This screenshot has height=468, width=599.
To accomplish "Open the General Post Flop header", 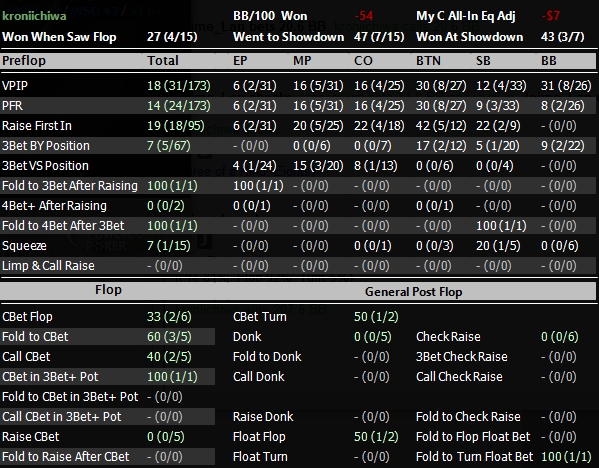I will pyautogui.click(x=413, y=292).
